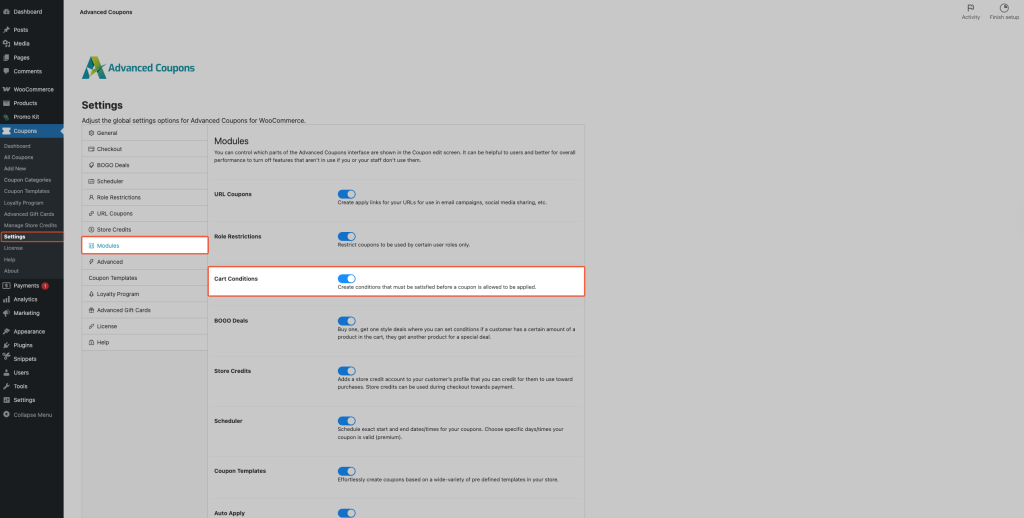
Task: Click the Analytics bar chart icon
Action: click(x=7, y=299)
